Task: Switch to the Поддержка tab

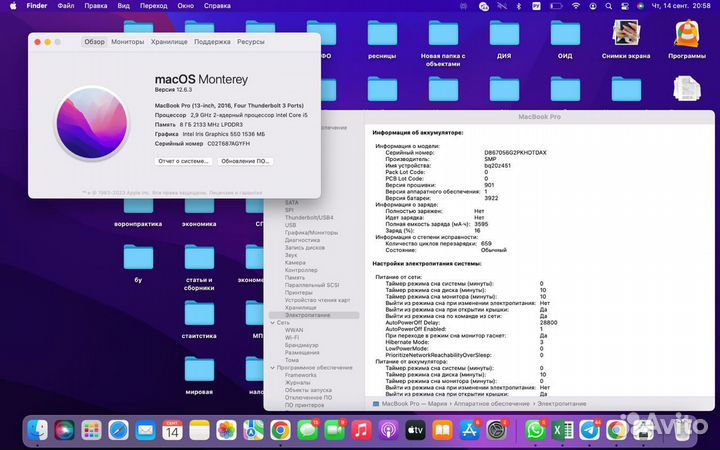Action: [x=212, y=42]
